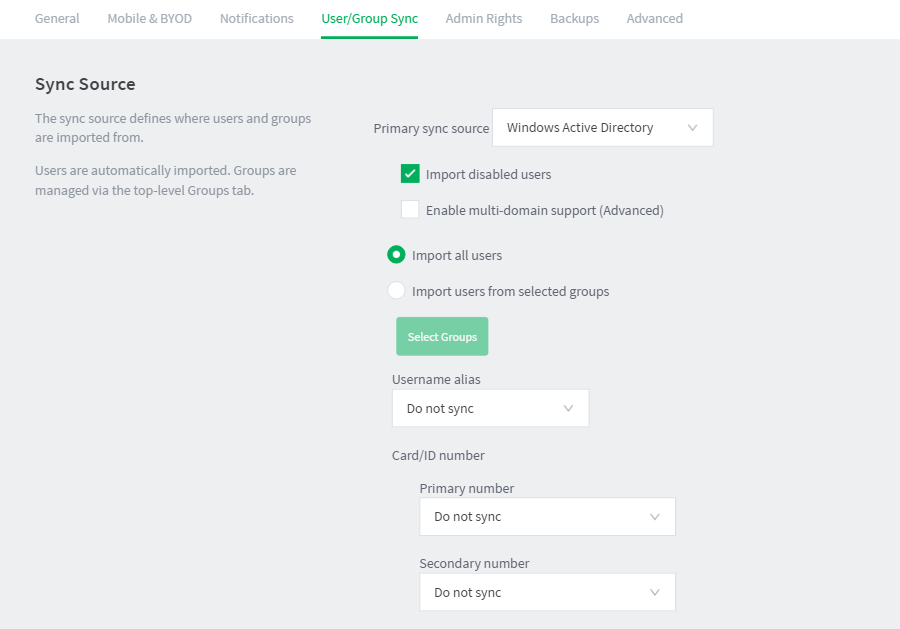Open the Notifications tab

point(257,18)
